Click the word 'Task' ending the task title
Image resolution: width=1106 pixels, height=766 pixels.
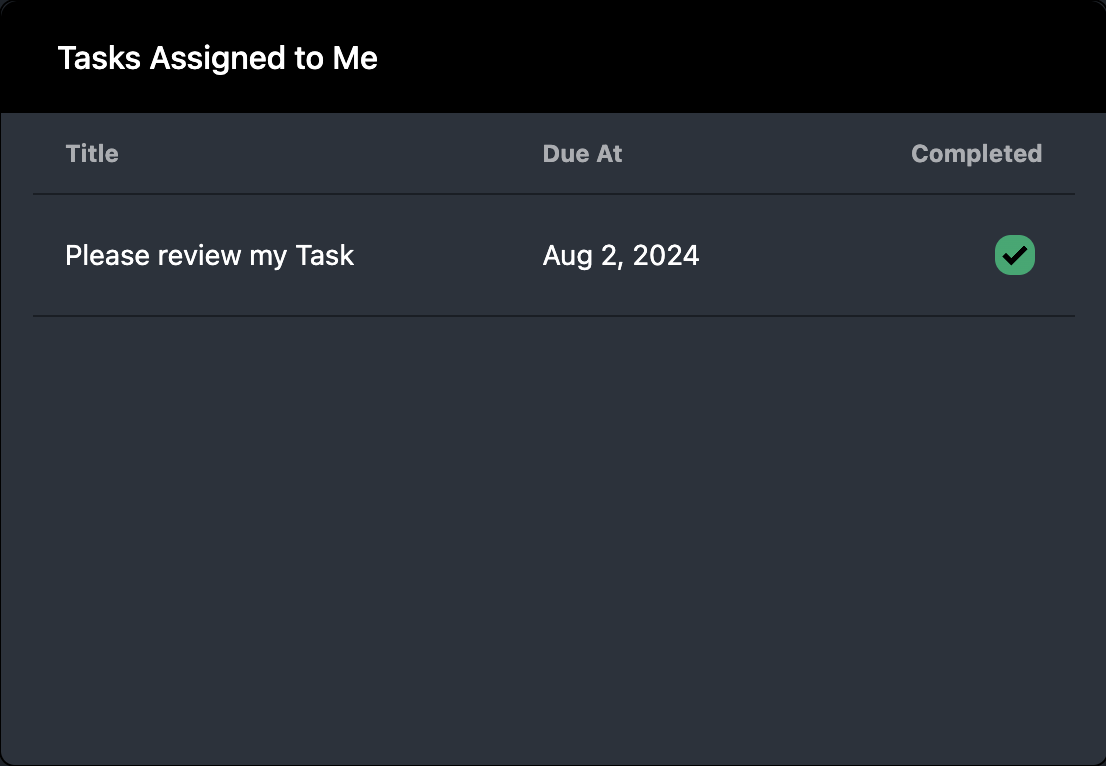click(325, 256)
